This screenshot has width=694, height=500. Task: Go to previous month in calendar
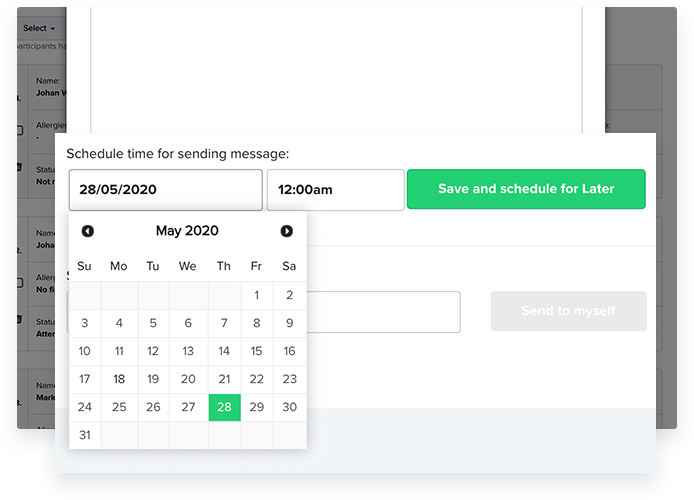pyautogui.click(x=88, y=231)
